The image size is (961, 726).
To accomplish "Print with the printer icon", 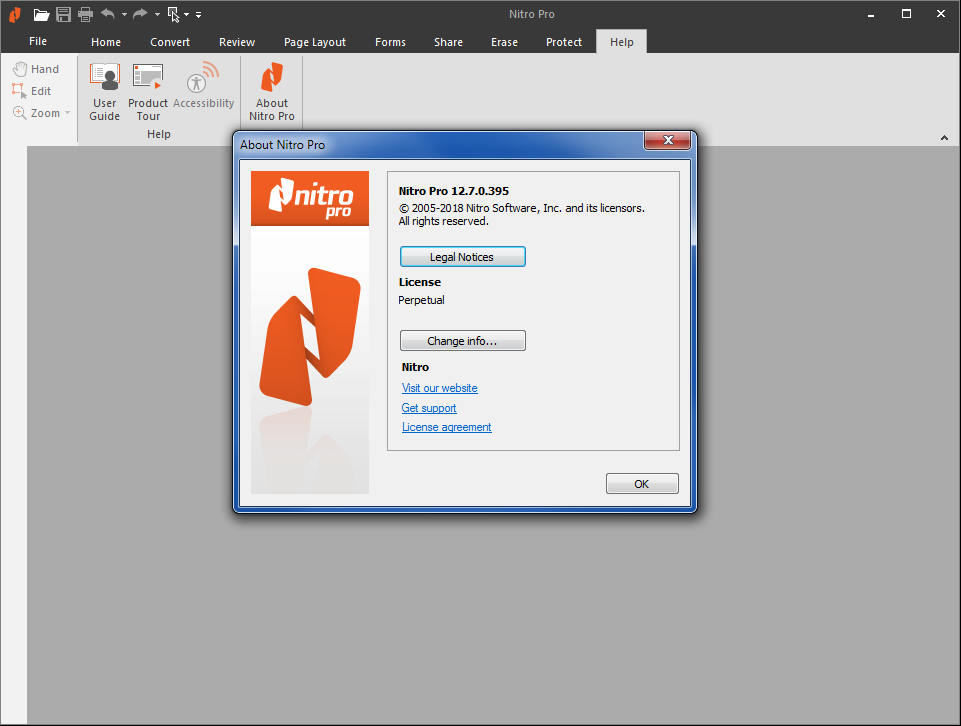I will [86, 14].
